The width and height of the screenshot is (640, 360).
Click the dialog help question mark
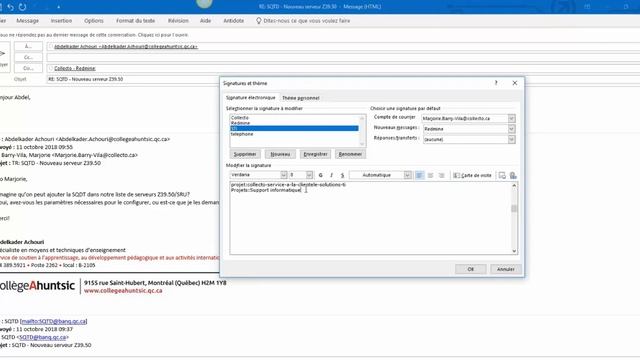pyautogui.click(x=496, y=83)
